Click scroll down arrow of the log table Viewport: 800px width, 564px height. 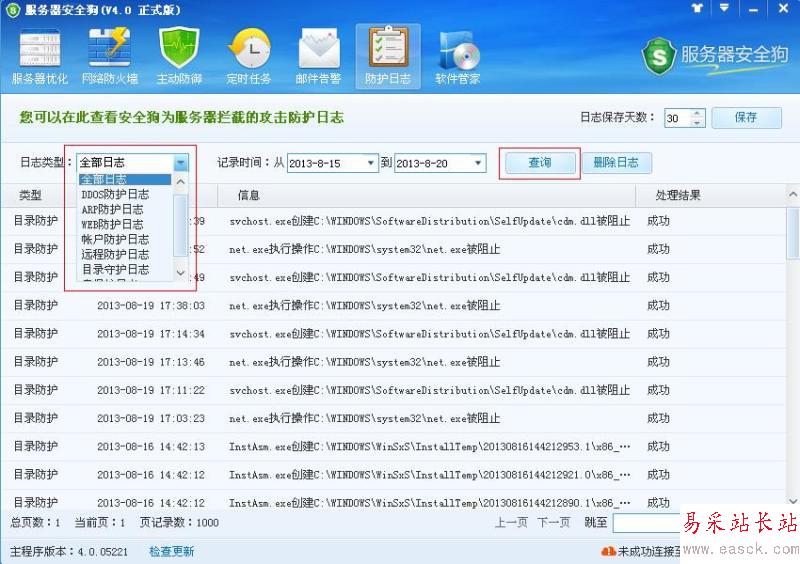tap(793, 501)
